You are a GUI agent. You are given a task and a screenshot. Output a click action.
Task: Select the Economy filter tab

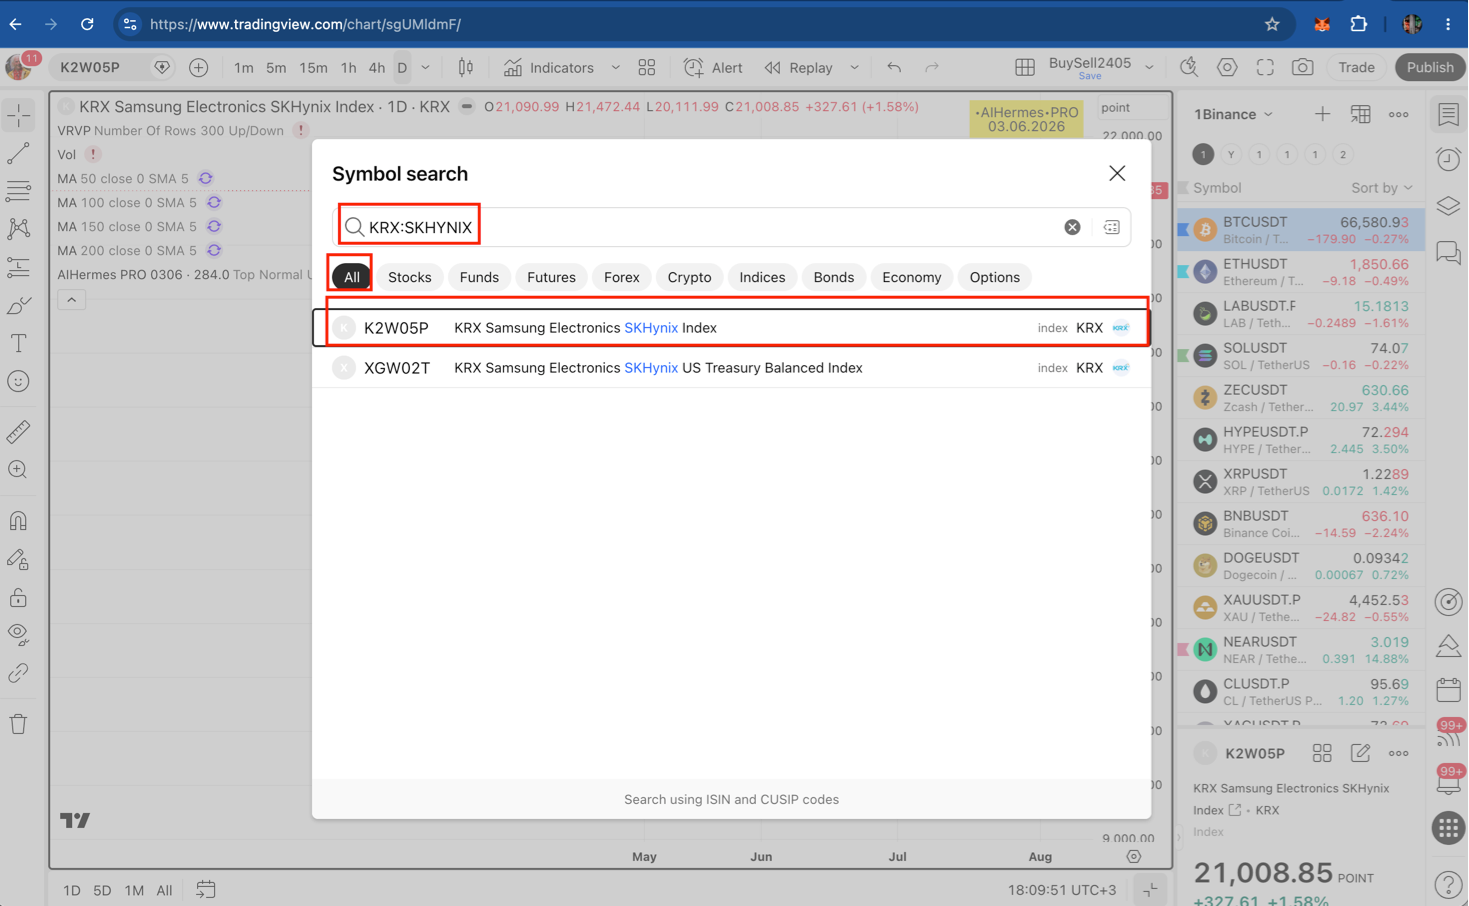(911, 277)
